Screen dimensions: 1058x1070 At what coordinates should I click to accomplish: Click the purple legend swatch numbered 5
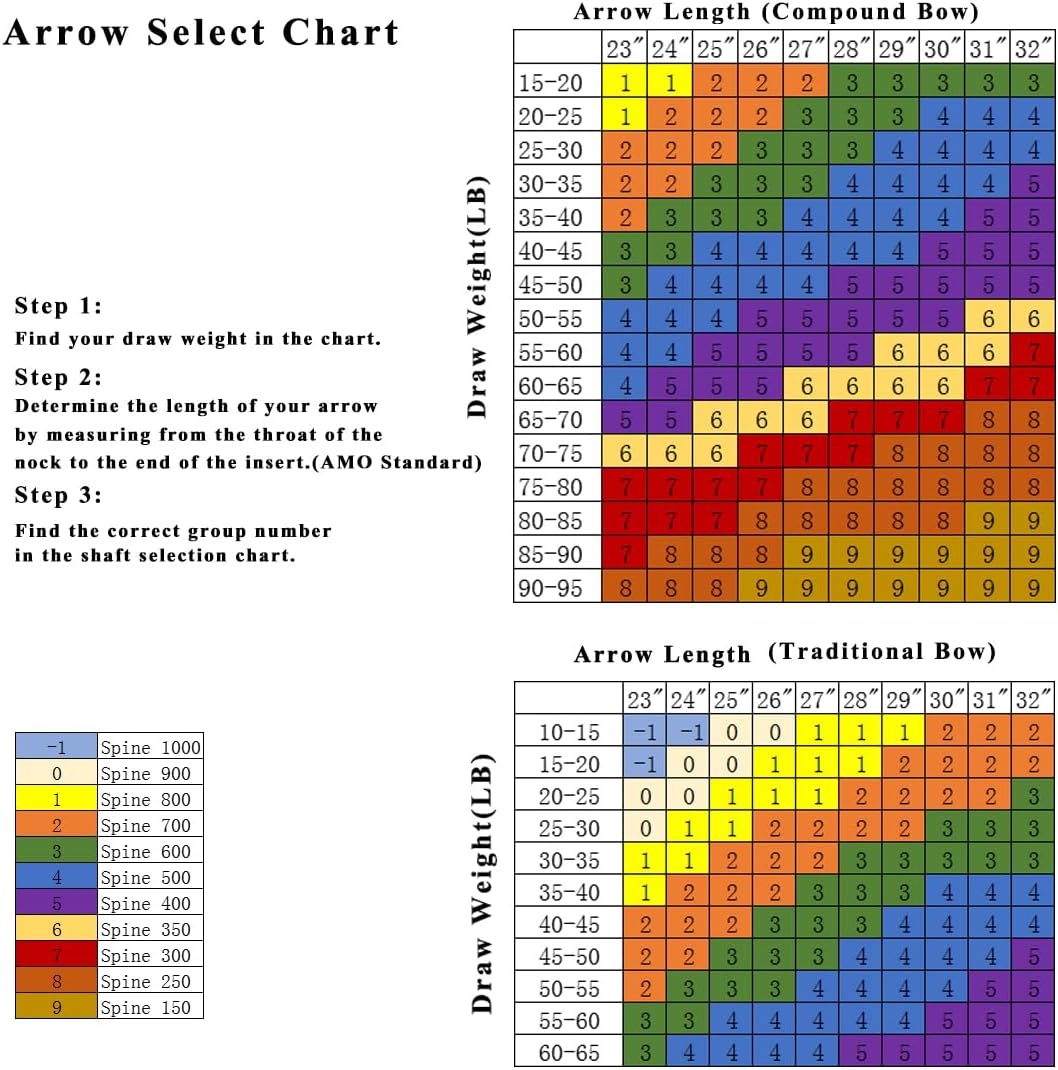click(56, 903)
